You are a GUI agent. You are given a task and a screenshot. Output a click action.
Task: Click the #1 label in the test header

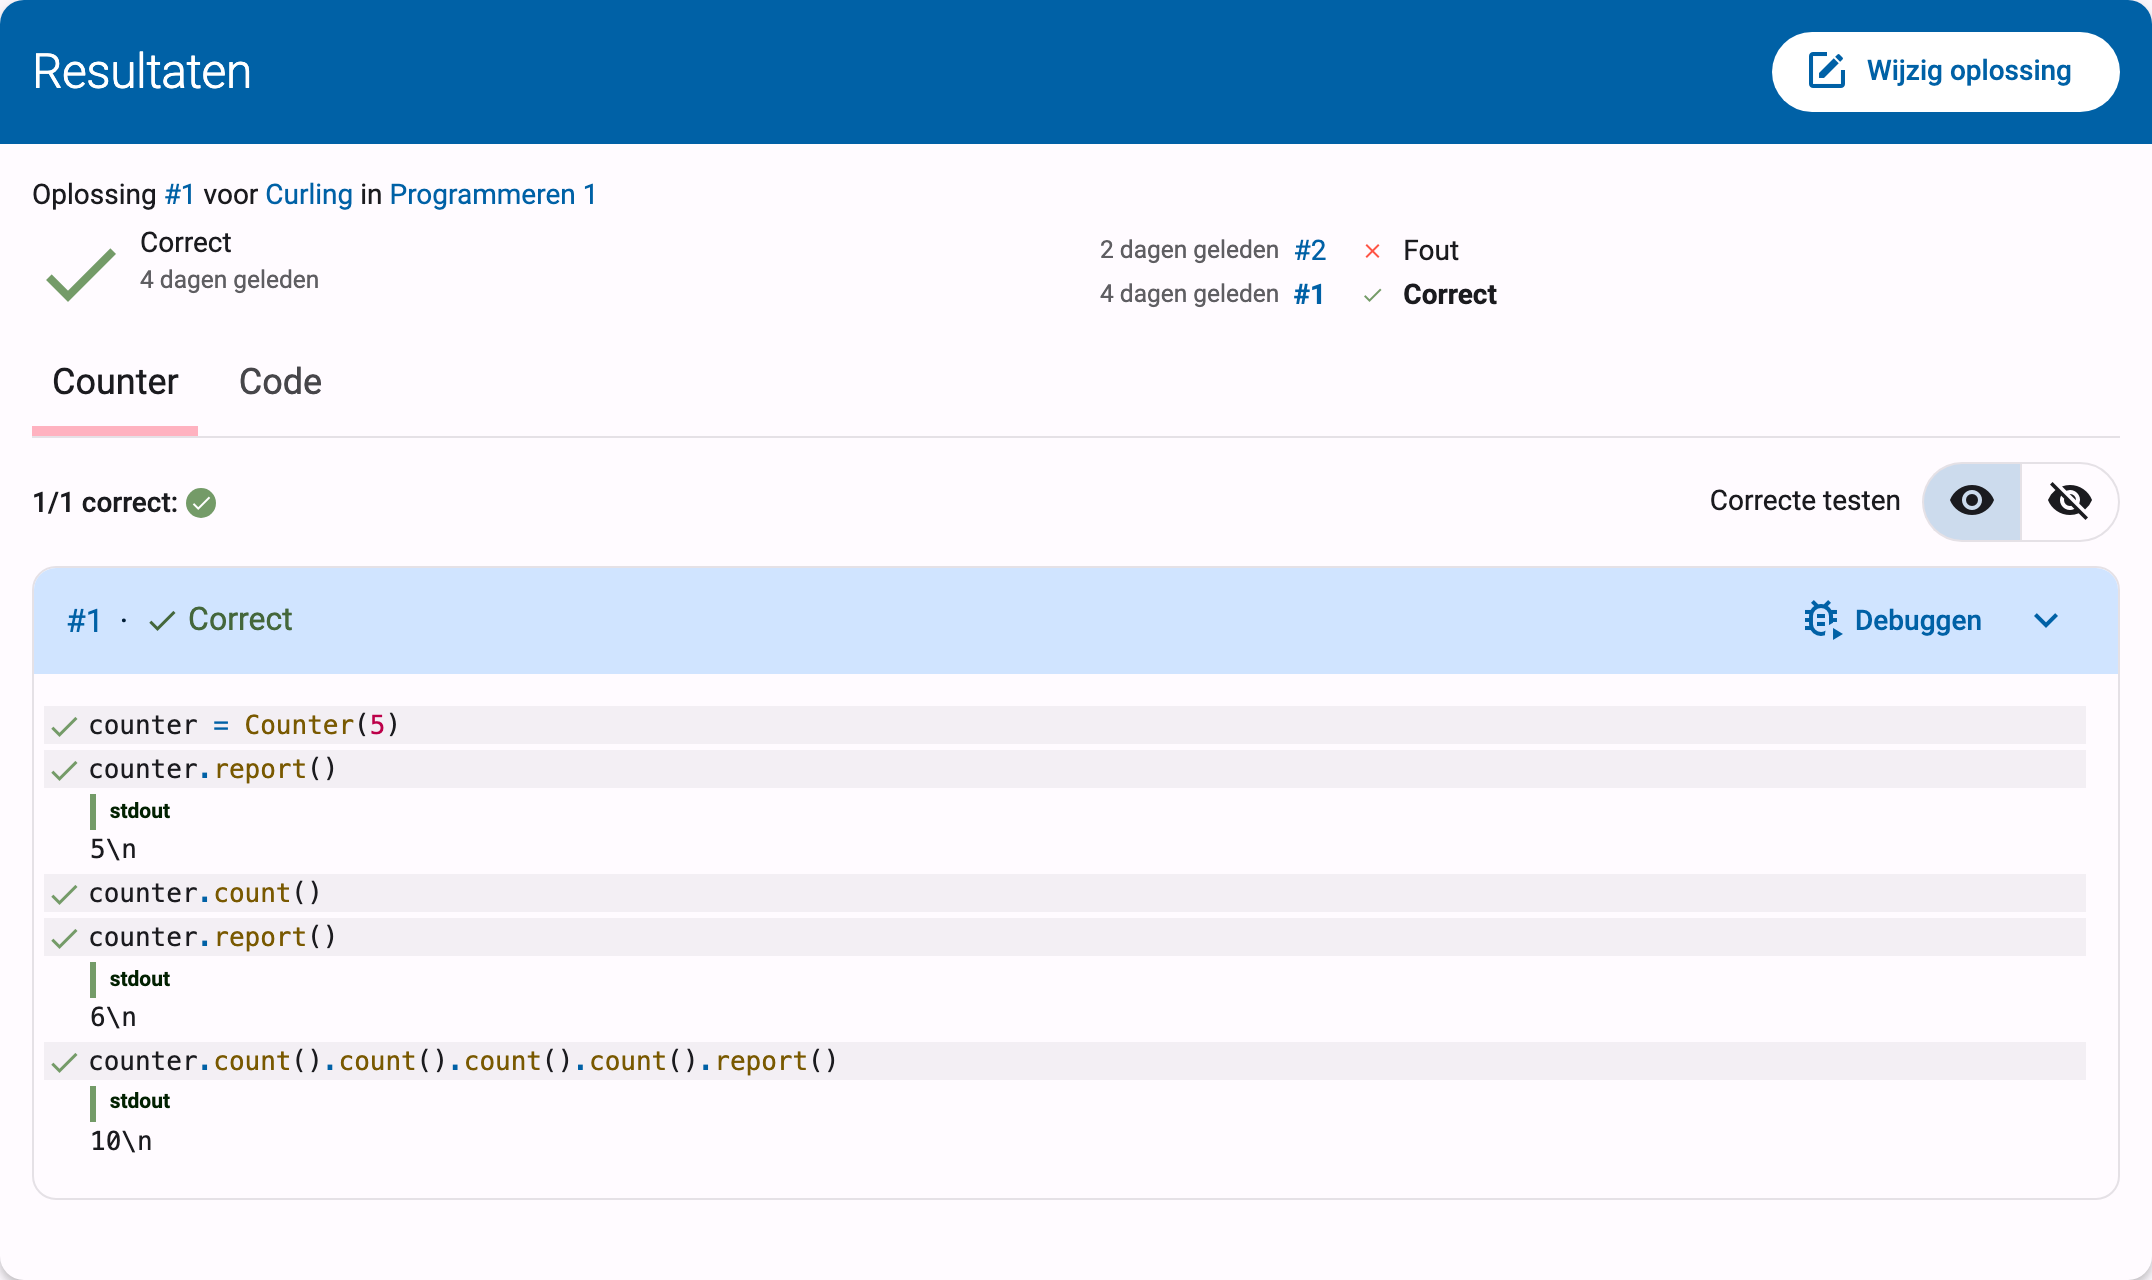pos(84,621)
